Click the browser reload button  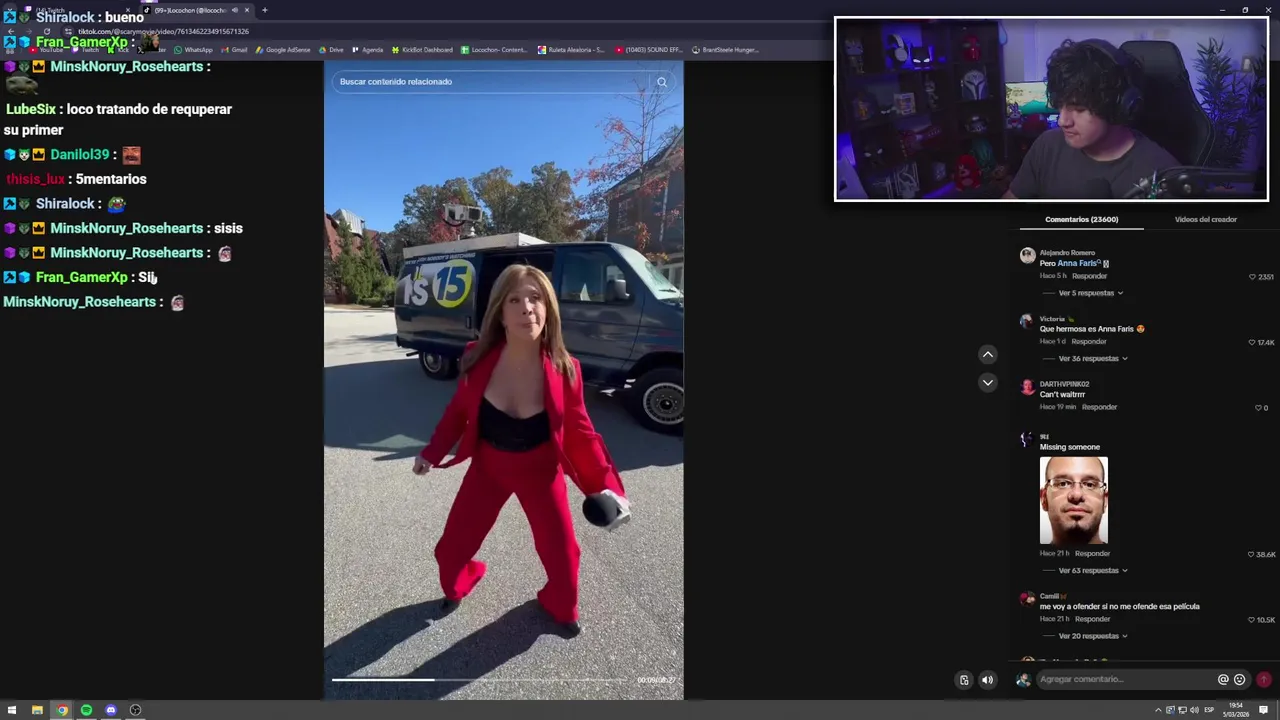point(46,31)
